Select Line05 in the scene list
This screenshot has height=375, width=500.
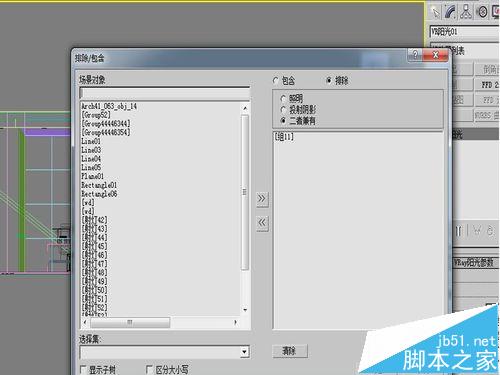pyautogui.click(x=91, y=167)
